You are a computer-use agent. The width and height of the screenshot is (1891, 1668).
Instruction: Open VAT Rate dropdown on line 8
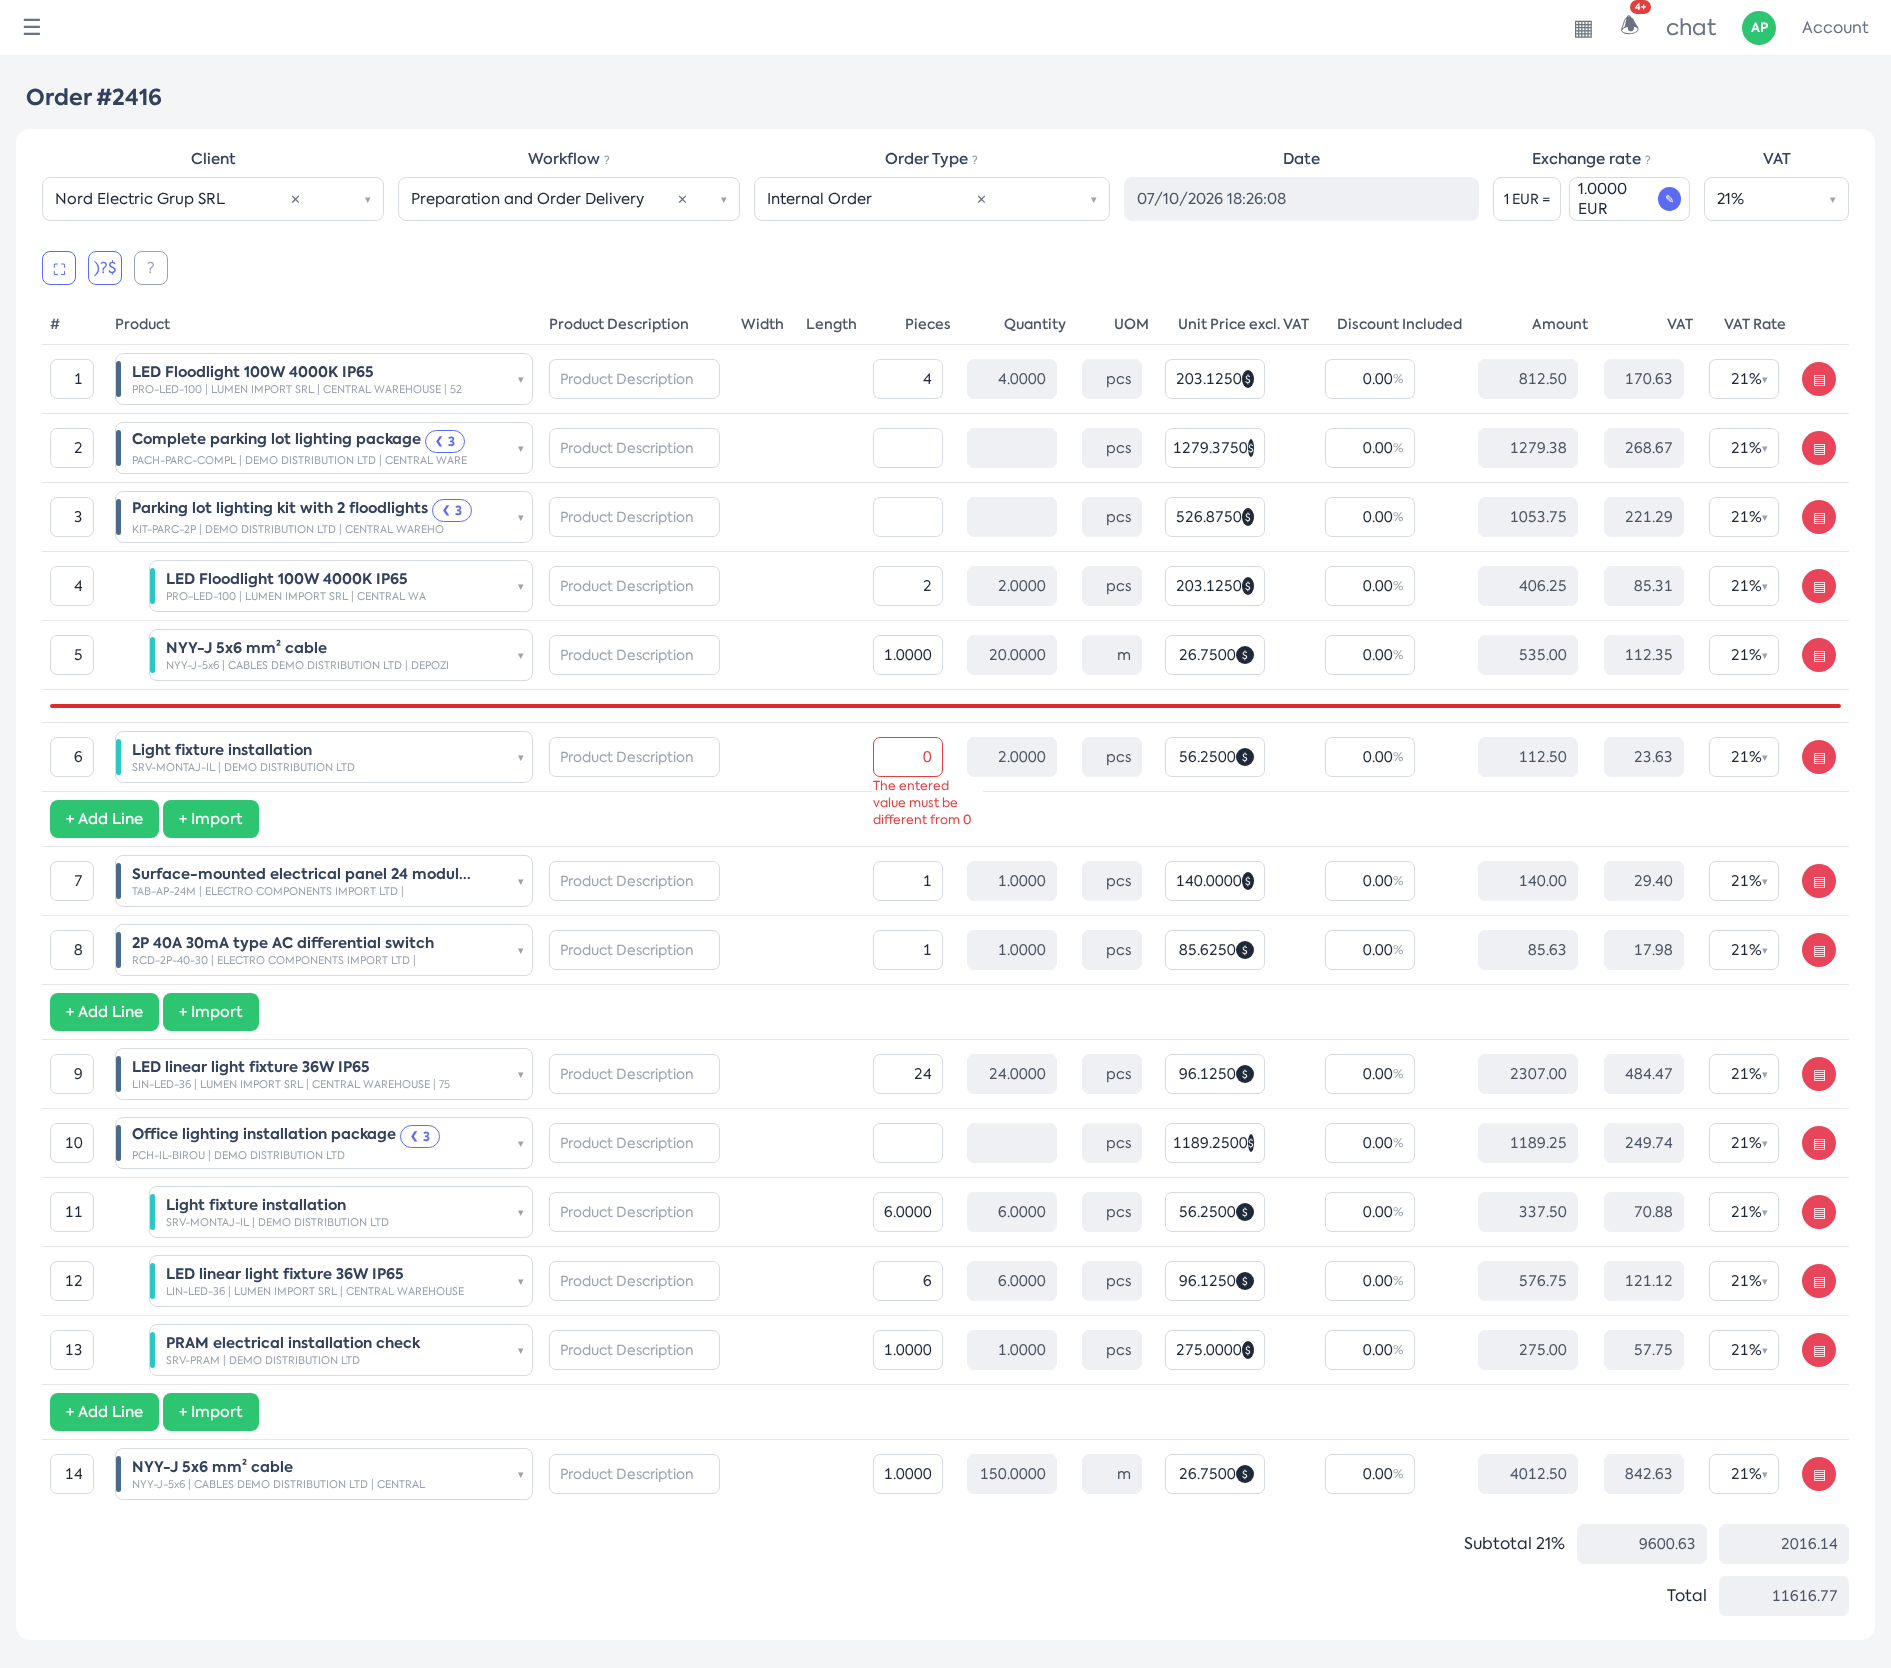click(1744, 950)
